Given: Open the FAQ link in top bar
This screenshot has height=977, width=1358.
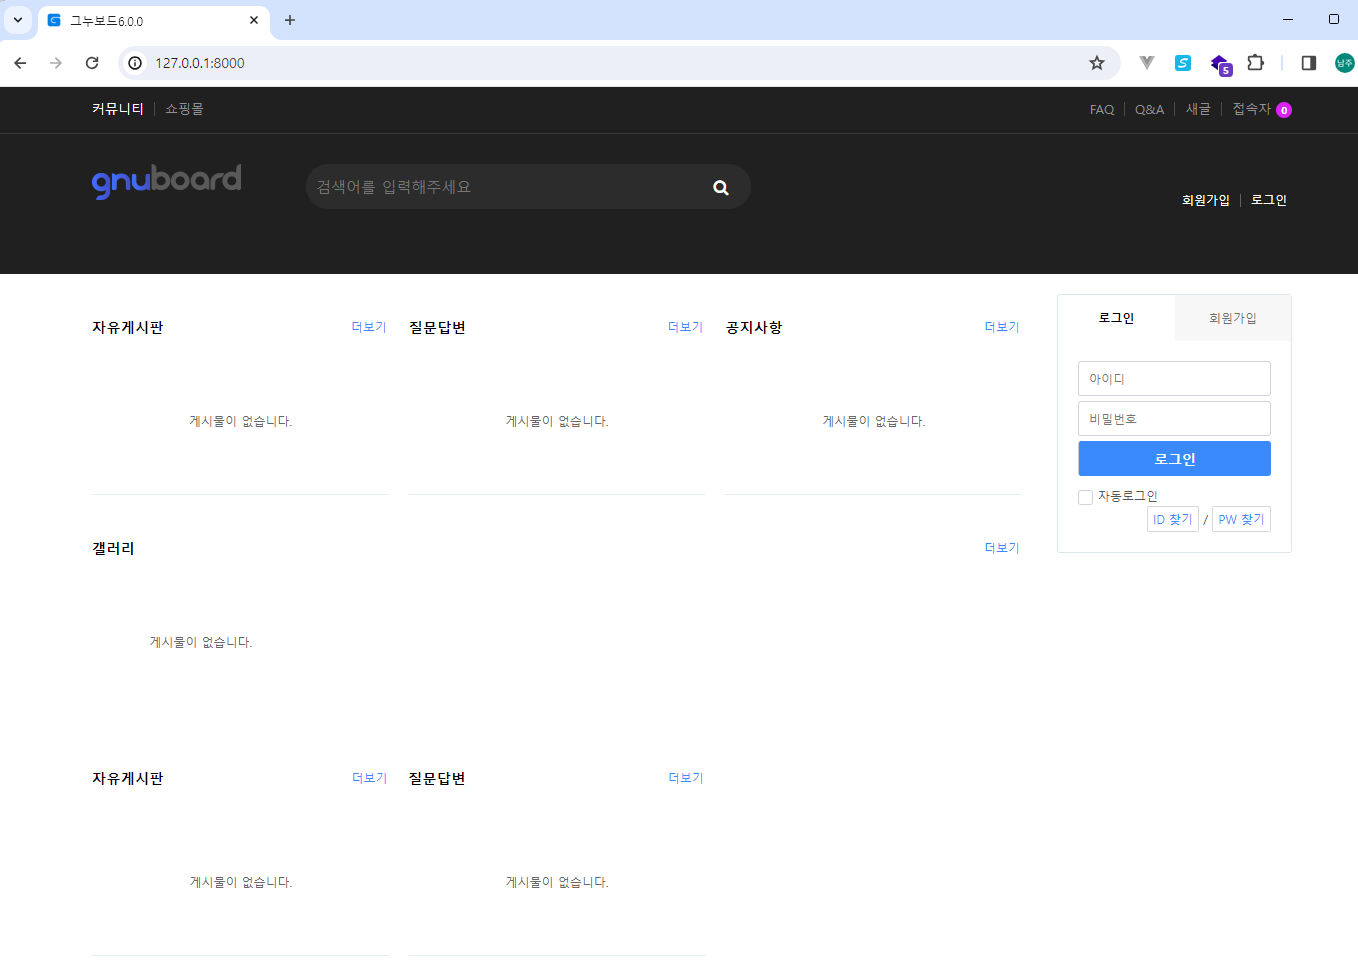Looking at the screenshot, I should (x=1101, y=110).
